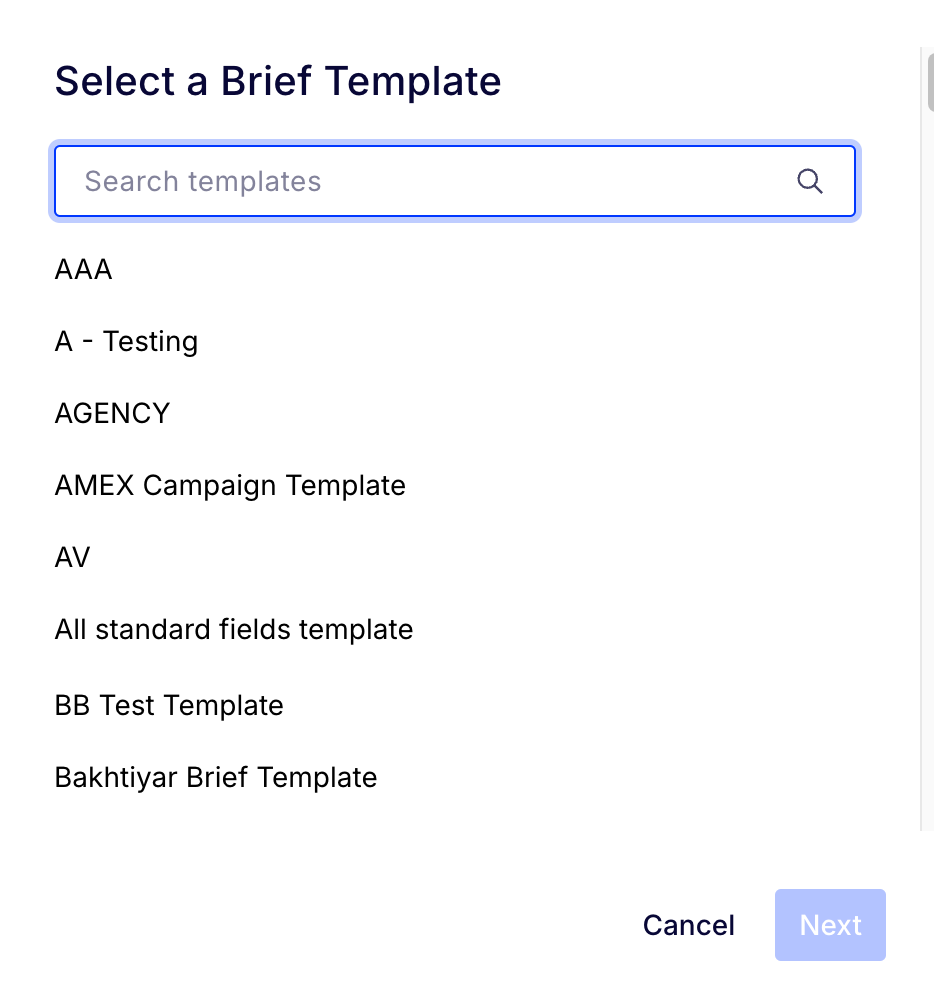
Task: Pick the first template in the list
Action: coord(83,269)
